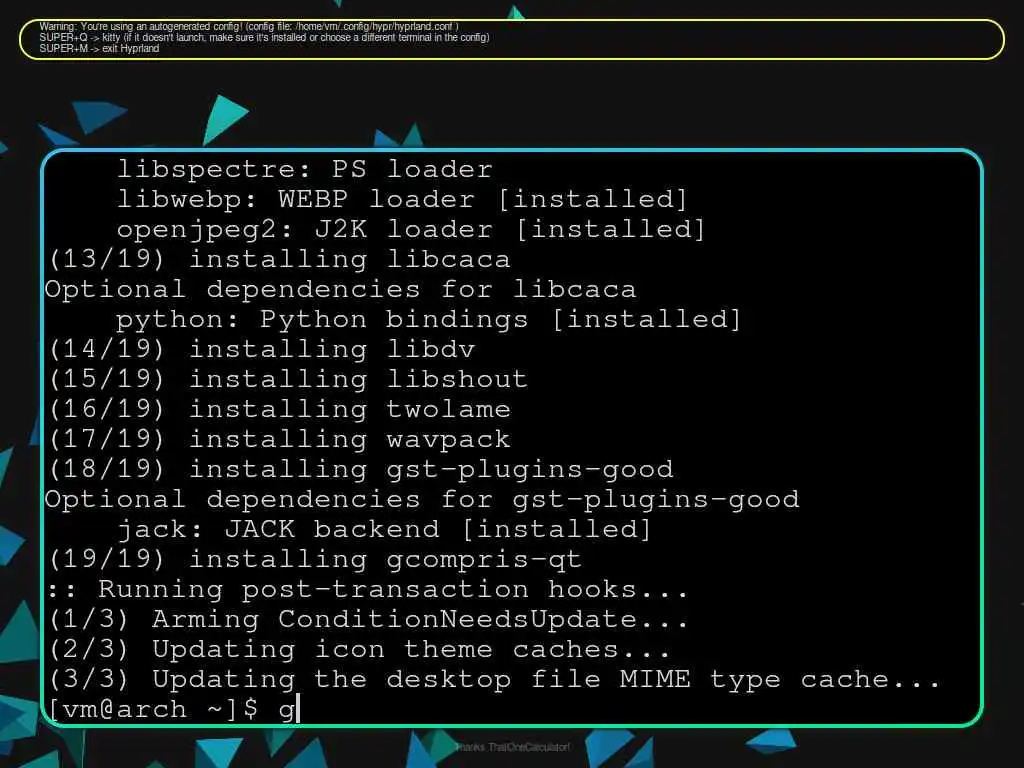Click '(1/3) Arming ConditionNeedsUpdate...' line
The height and width of the screenshot is (768, 1024).
[x=368, y=620]
